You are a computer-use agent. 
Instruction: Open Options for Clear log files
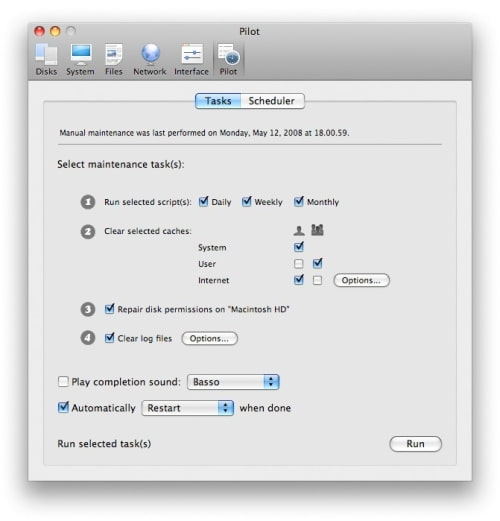[210, 338]
